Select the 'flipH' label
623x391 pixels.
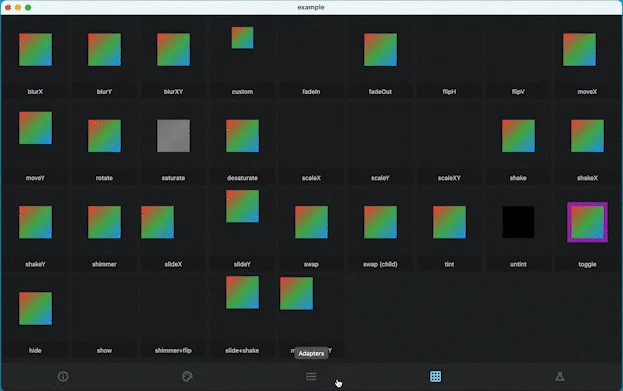coord(449,92)
